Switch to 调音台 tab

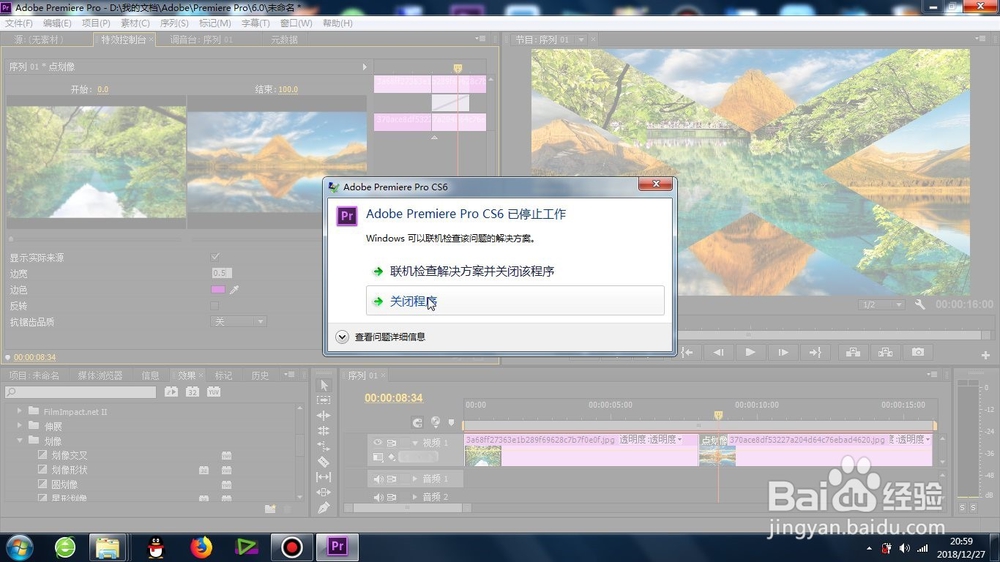(x=202, y=40)
